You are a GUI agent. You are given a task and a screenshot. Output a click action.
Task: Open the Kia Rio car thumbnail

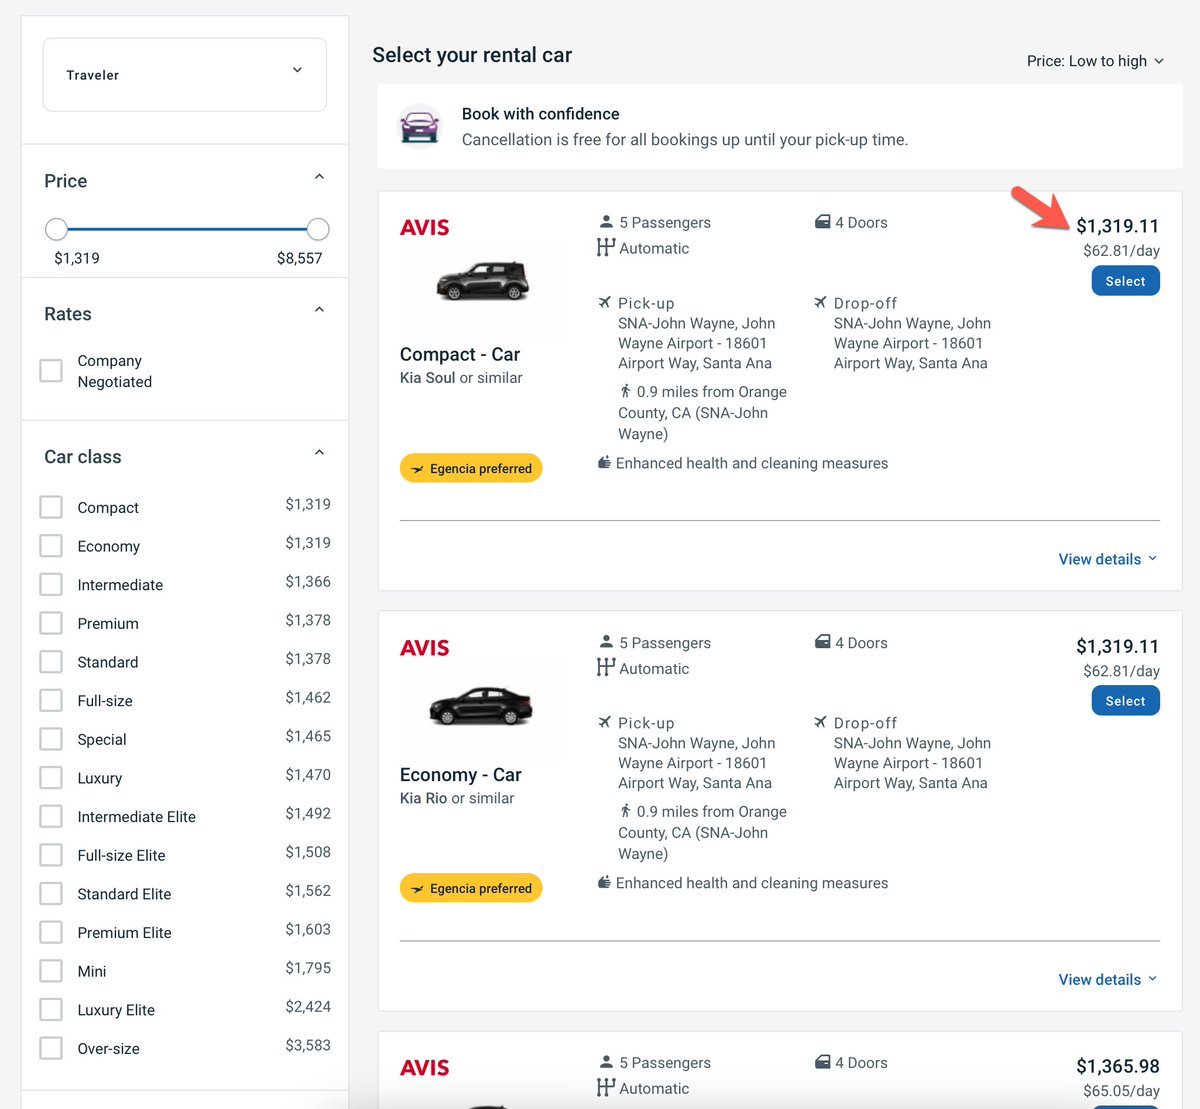pos(482,706)
